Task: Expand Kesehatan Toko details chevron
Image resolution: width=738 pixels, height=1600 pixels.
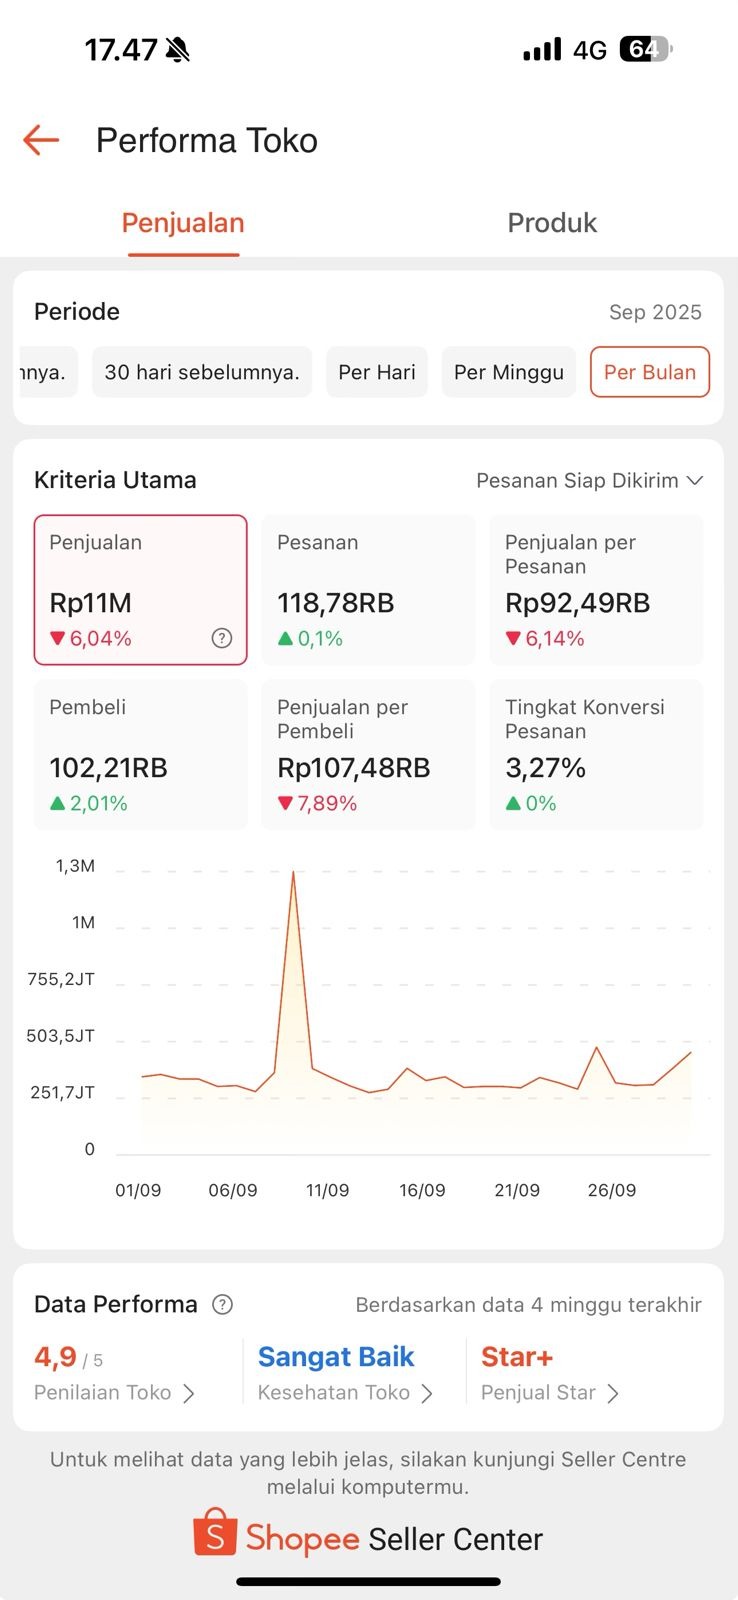Action: (427, 1393)
